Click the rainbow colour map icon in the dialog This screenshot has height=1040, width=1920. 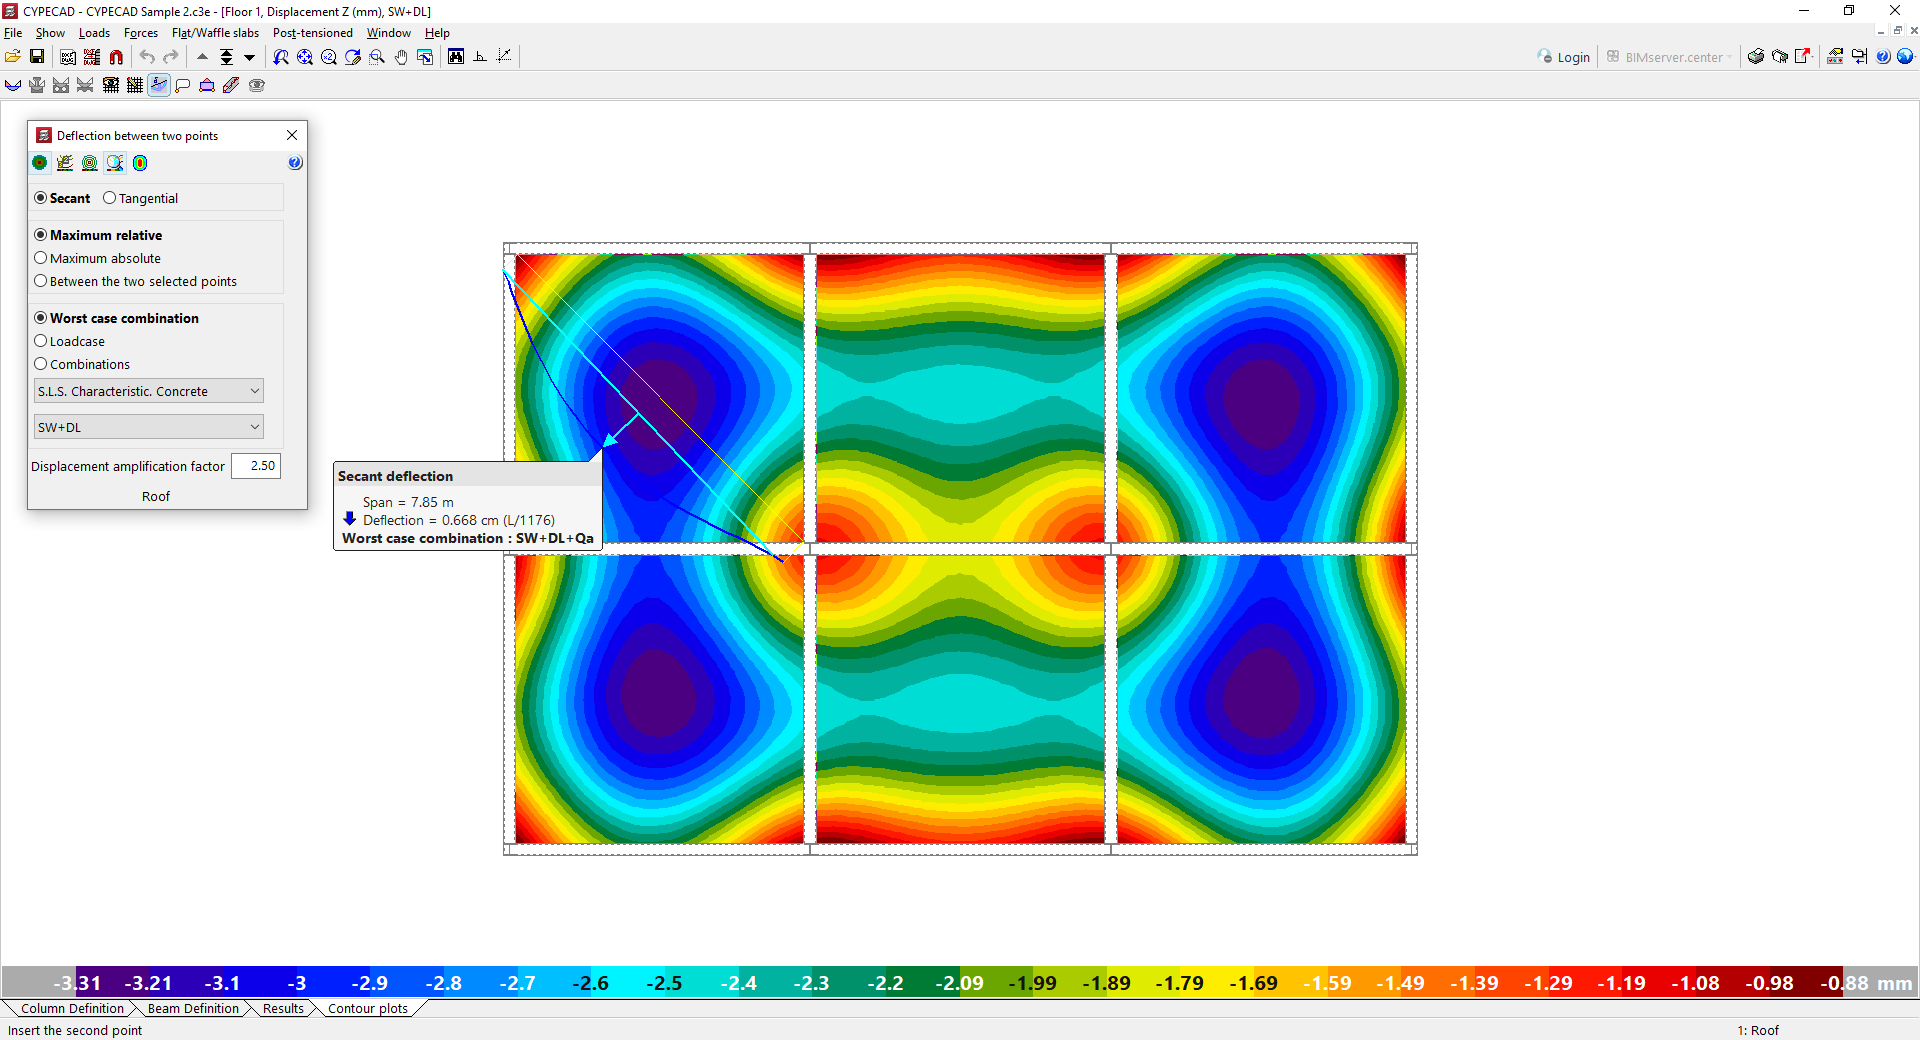(140, 163)
